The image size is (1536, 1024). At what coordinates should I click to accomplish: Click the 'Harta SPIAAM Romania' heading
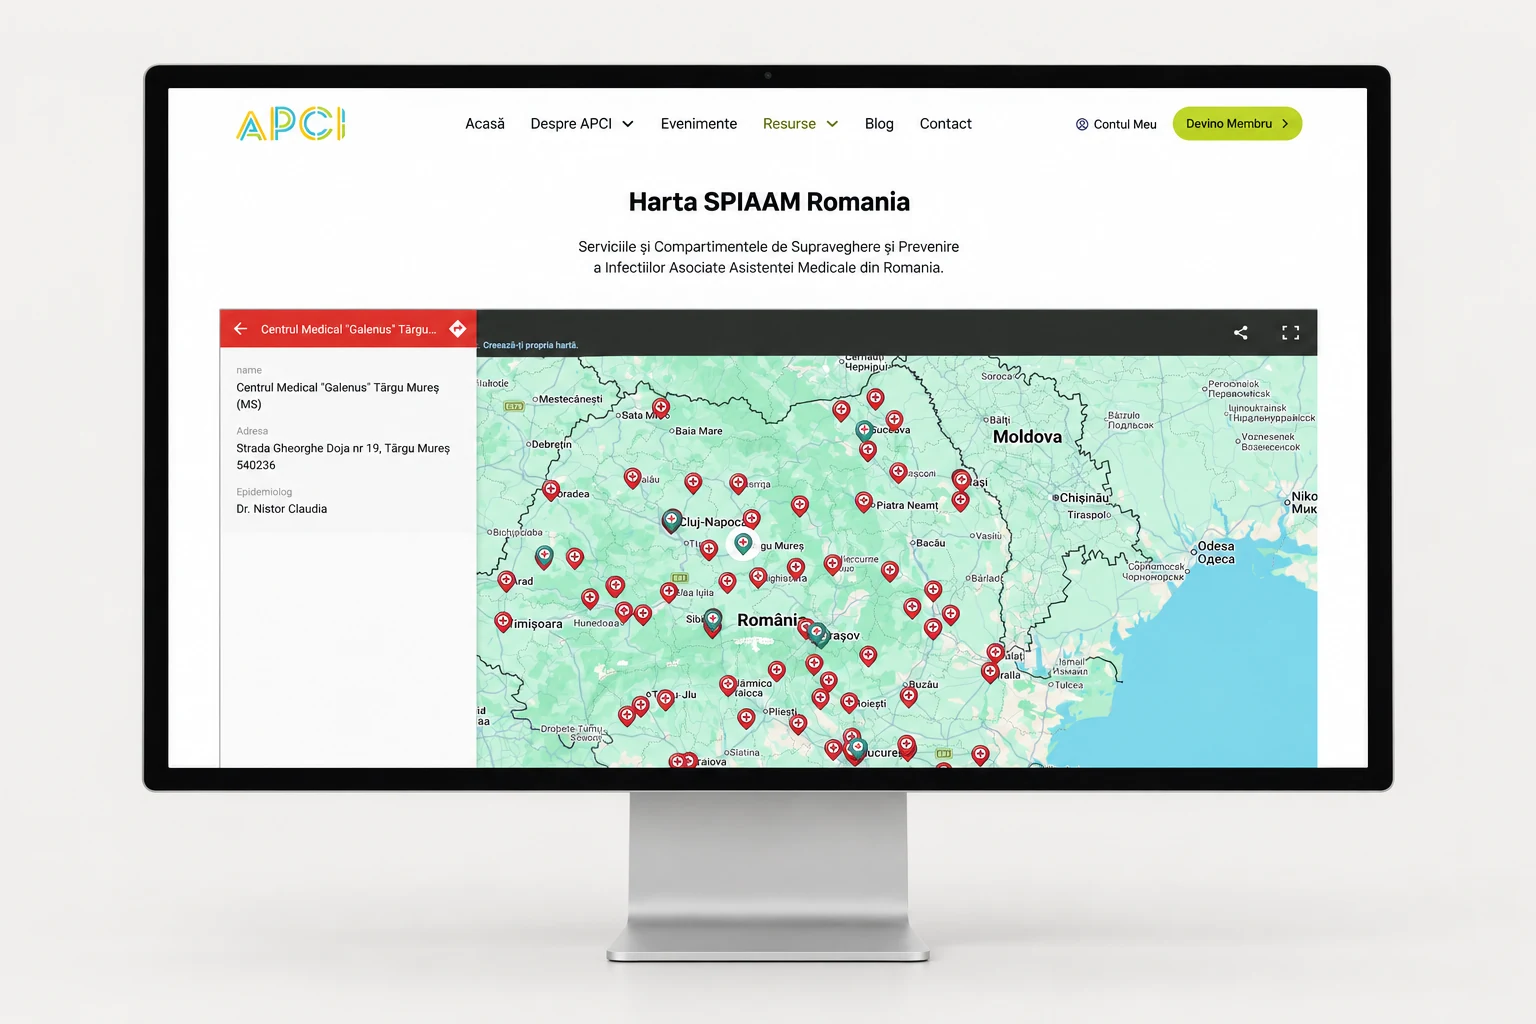pos(769,202)
